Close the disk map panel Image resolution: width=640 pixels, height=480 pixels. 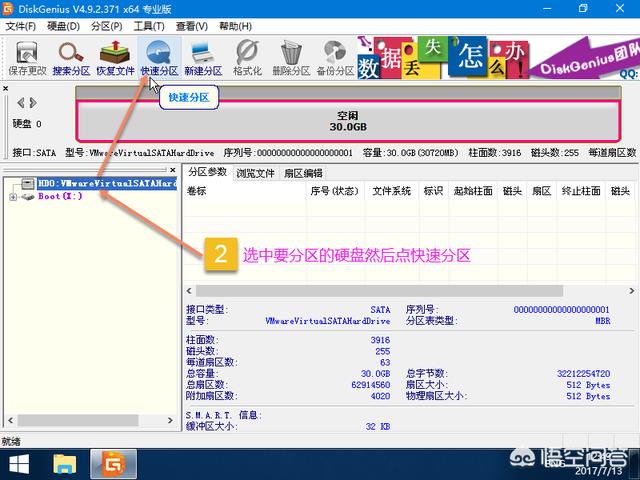coord(5,88)
